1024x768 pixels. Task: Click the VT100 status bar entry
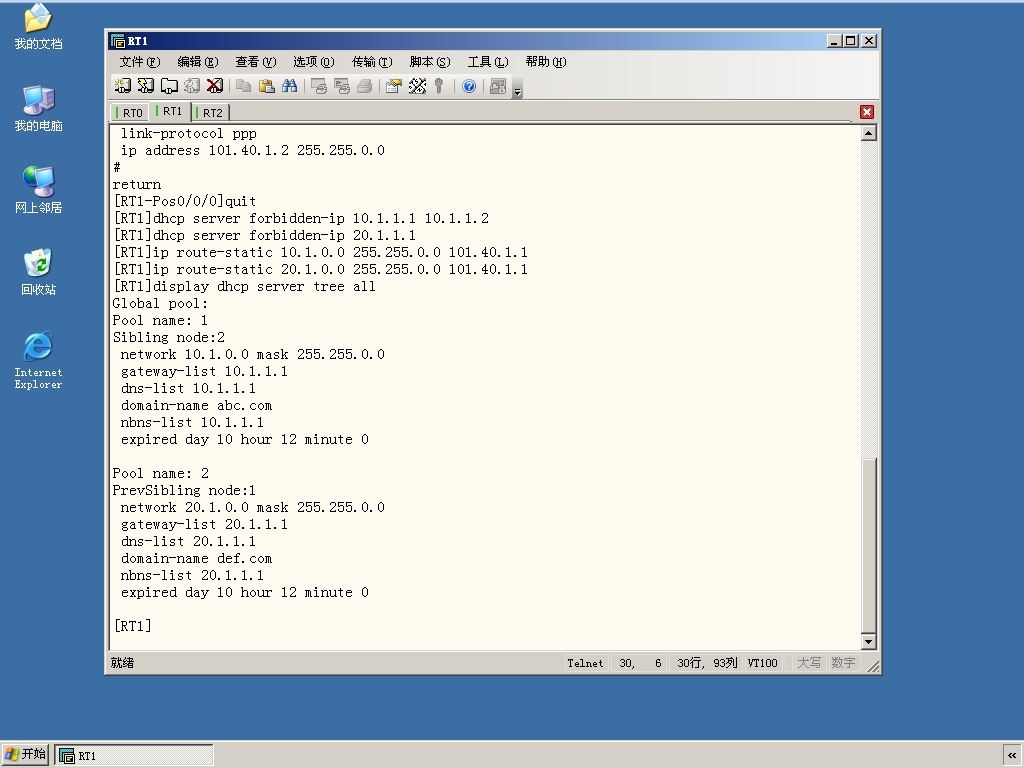pos(762,663)
